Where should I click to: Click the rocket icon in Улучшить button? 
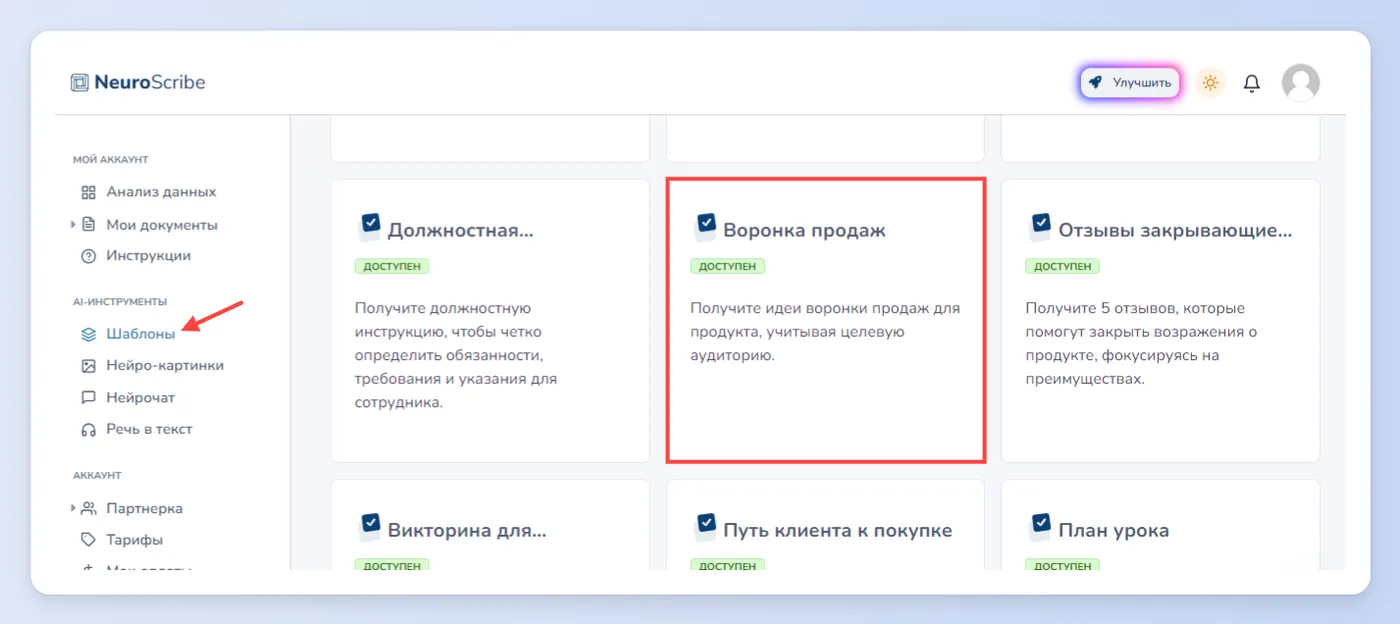tap(1096, 83)
